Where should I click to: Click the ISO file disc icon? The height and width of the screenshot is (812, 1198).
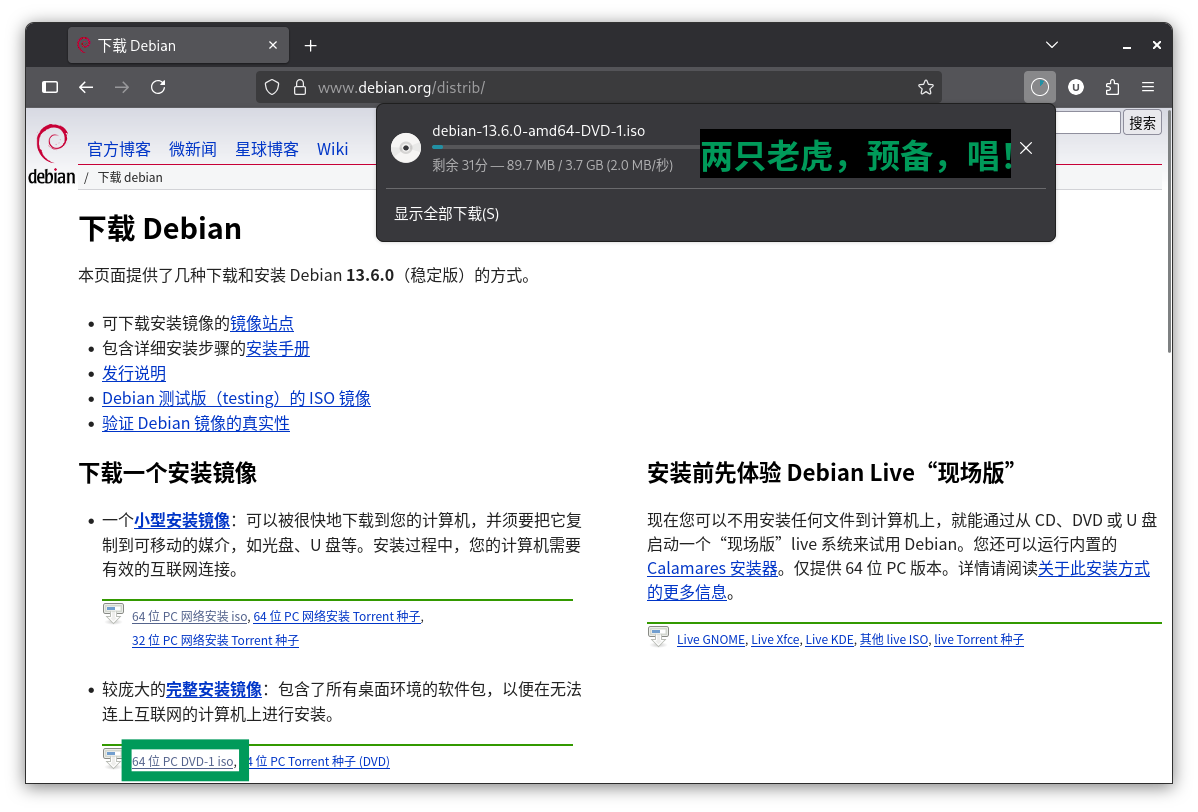pos(406,147)
